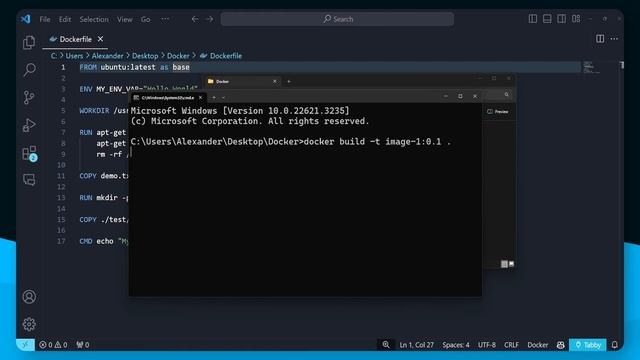640x360 pixels.
Task: Select the cmd.exe terminal tab
Action: (168, 98)
